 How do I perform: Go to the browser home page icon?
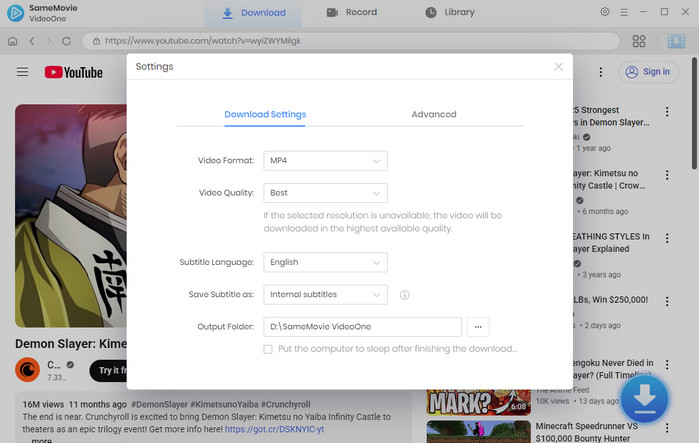click(x=12, y=41)
